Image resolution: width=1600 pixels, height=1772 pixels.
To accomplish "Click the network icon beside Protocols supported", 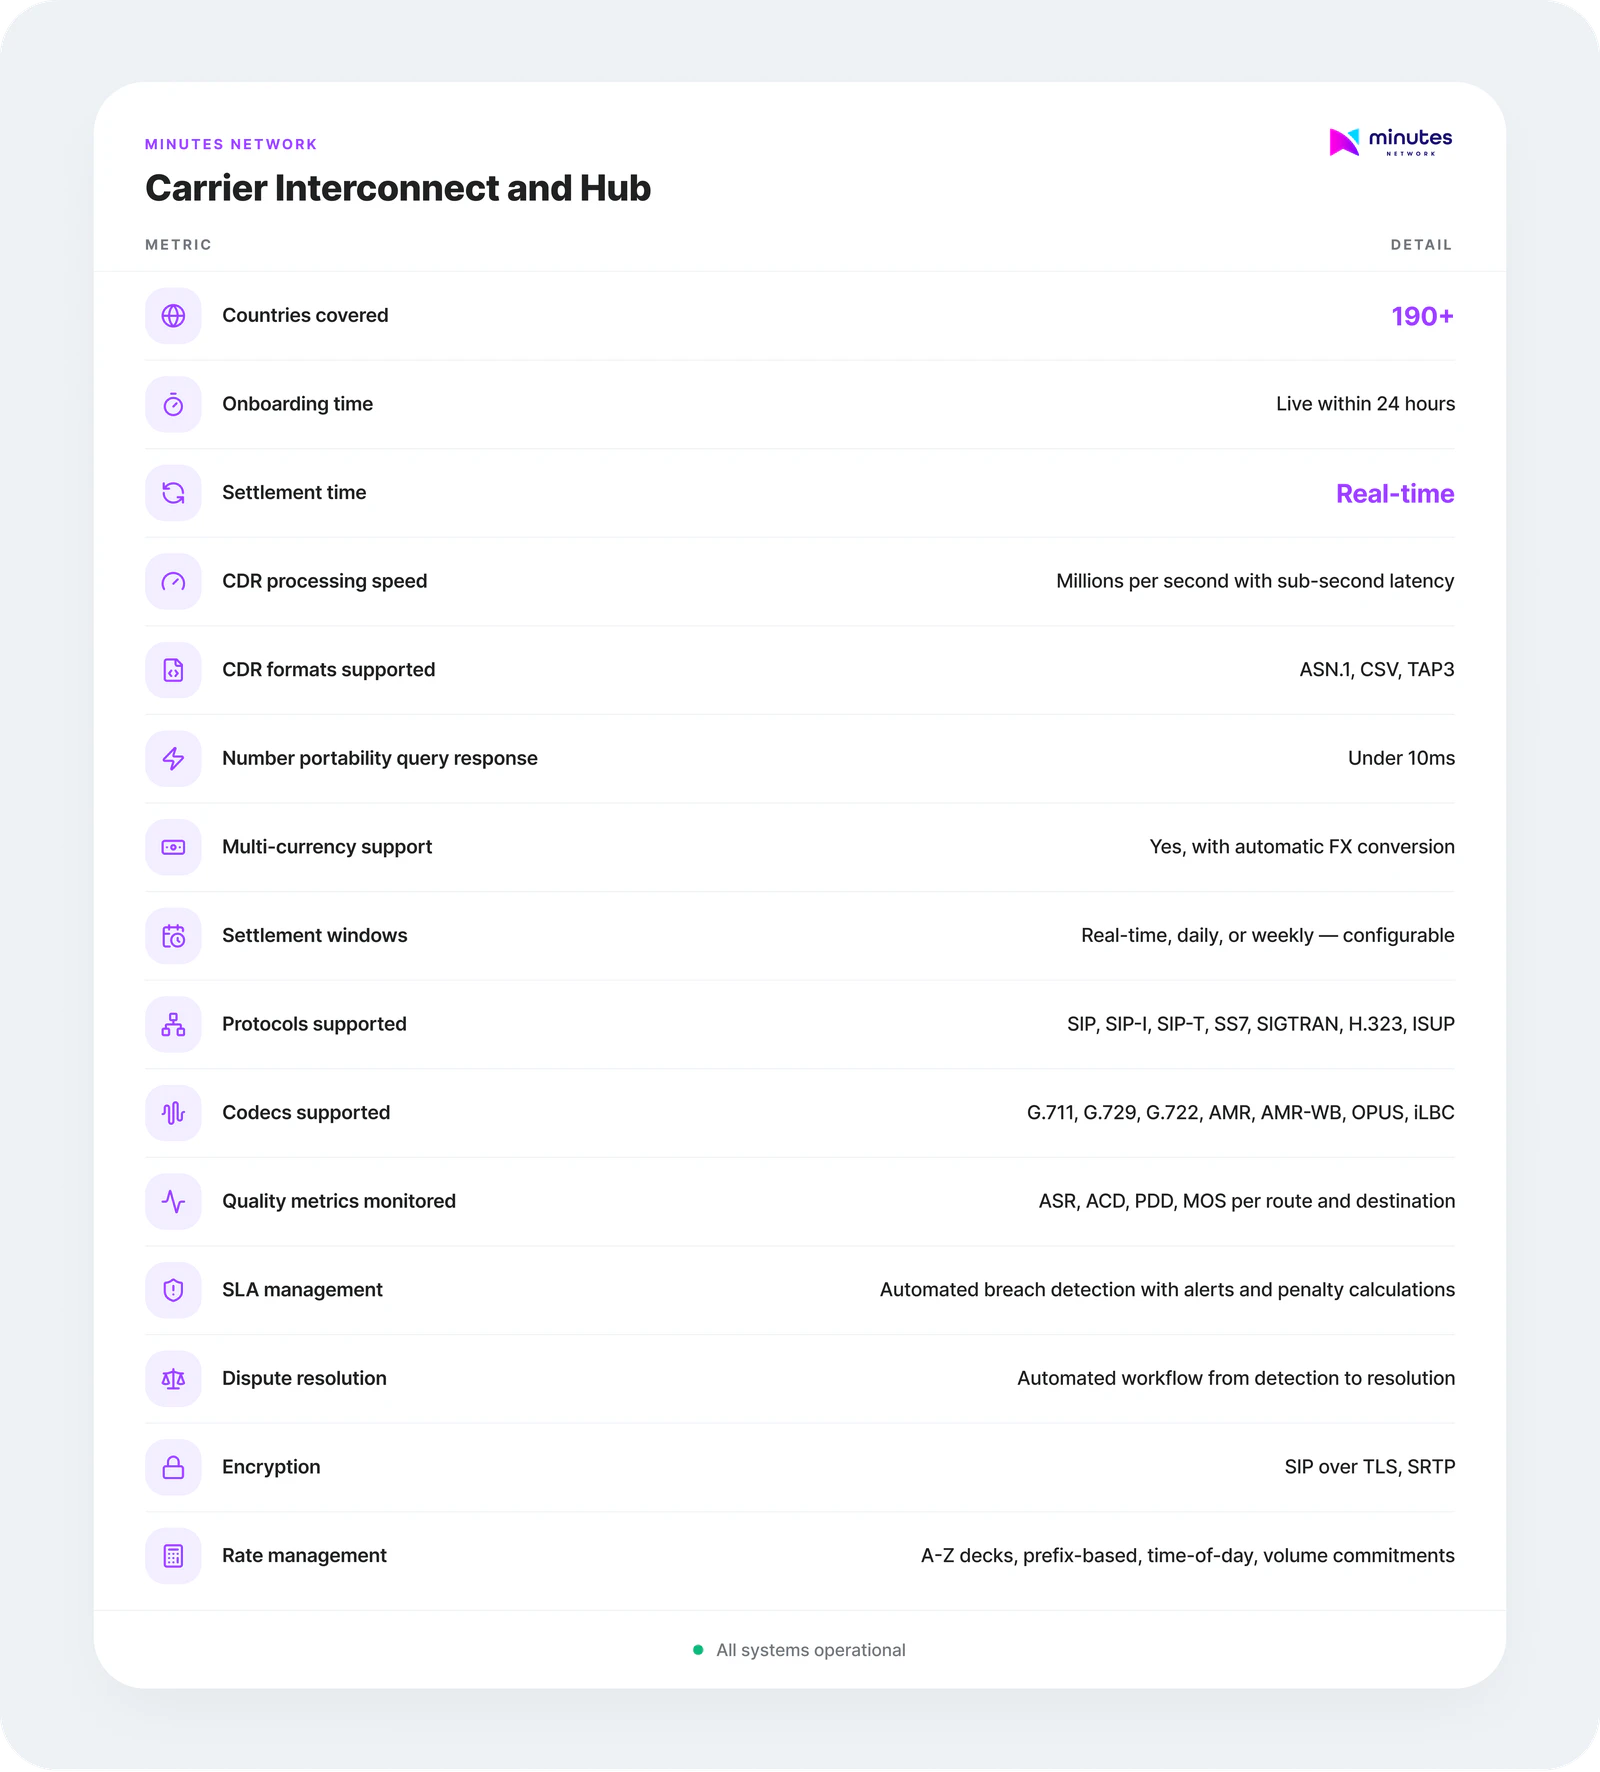I will pos(173,1024).
